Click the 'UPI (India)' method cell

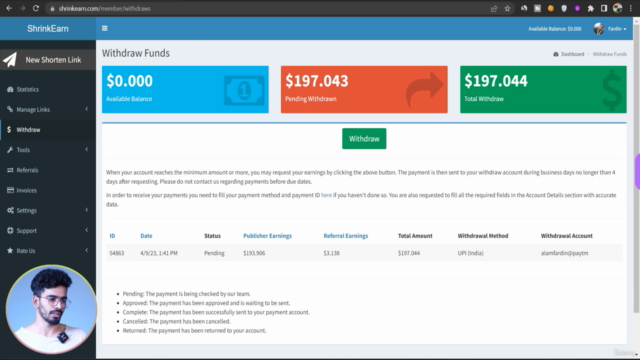(x=471, y=253)
